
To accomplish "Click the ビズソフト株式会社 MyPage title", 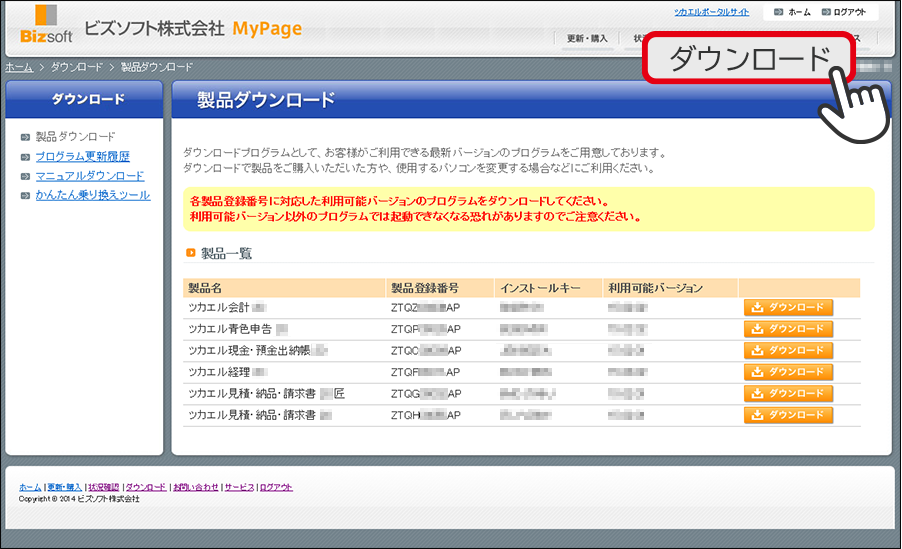I will click(x=193, y=28).
